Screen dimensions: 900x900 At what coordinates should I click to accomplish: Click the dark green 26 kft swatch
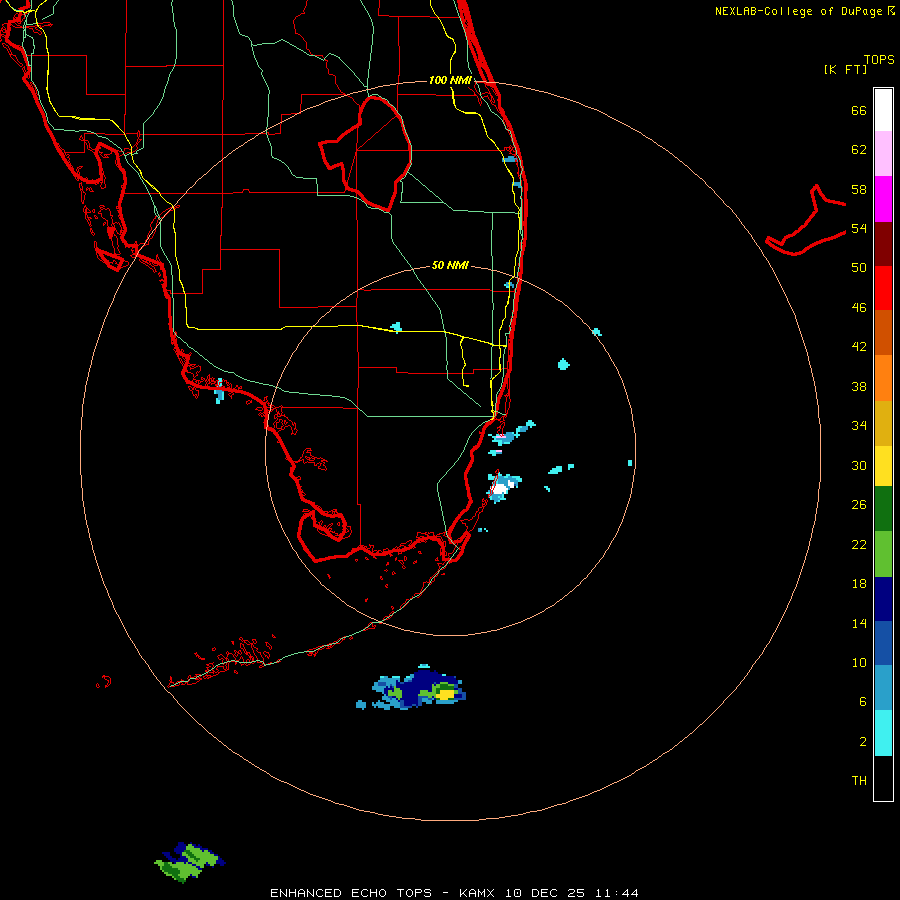(x=883, y=509)
